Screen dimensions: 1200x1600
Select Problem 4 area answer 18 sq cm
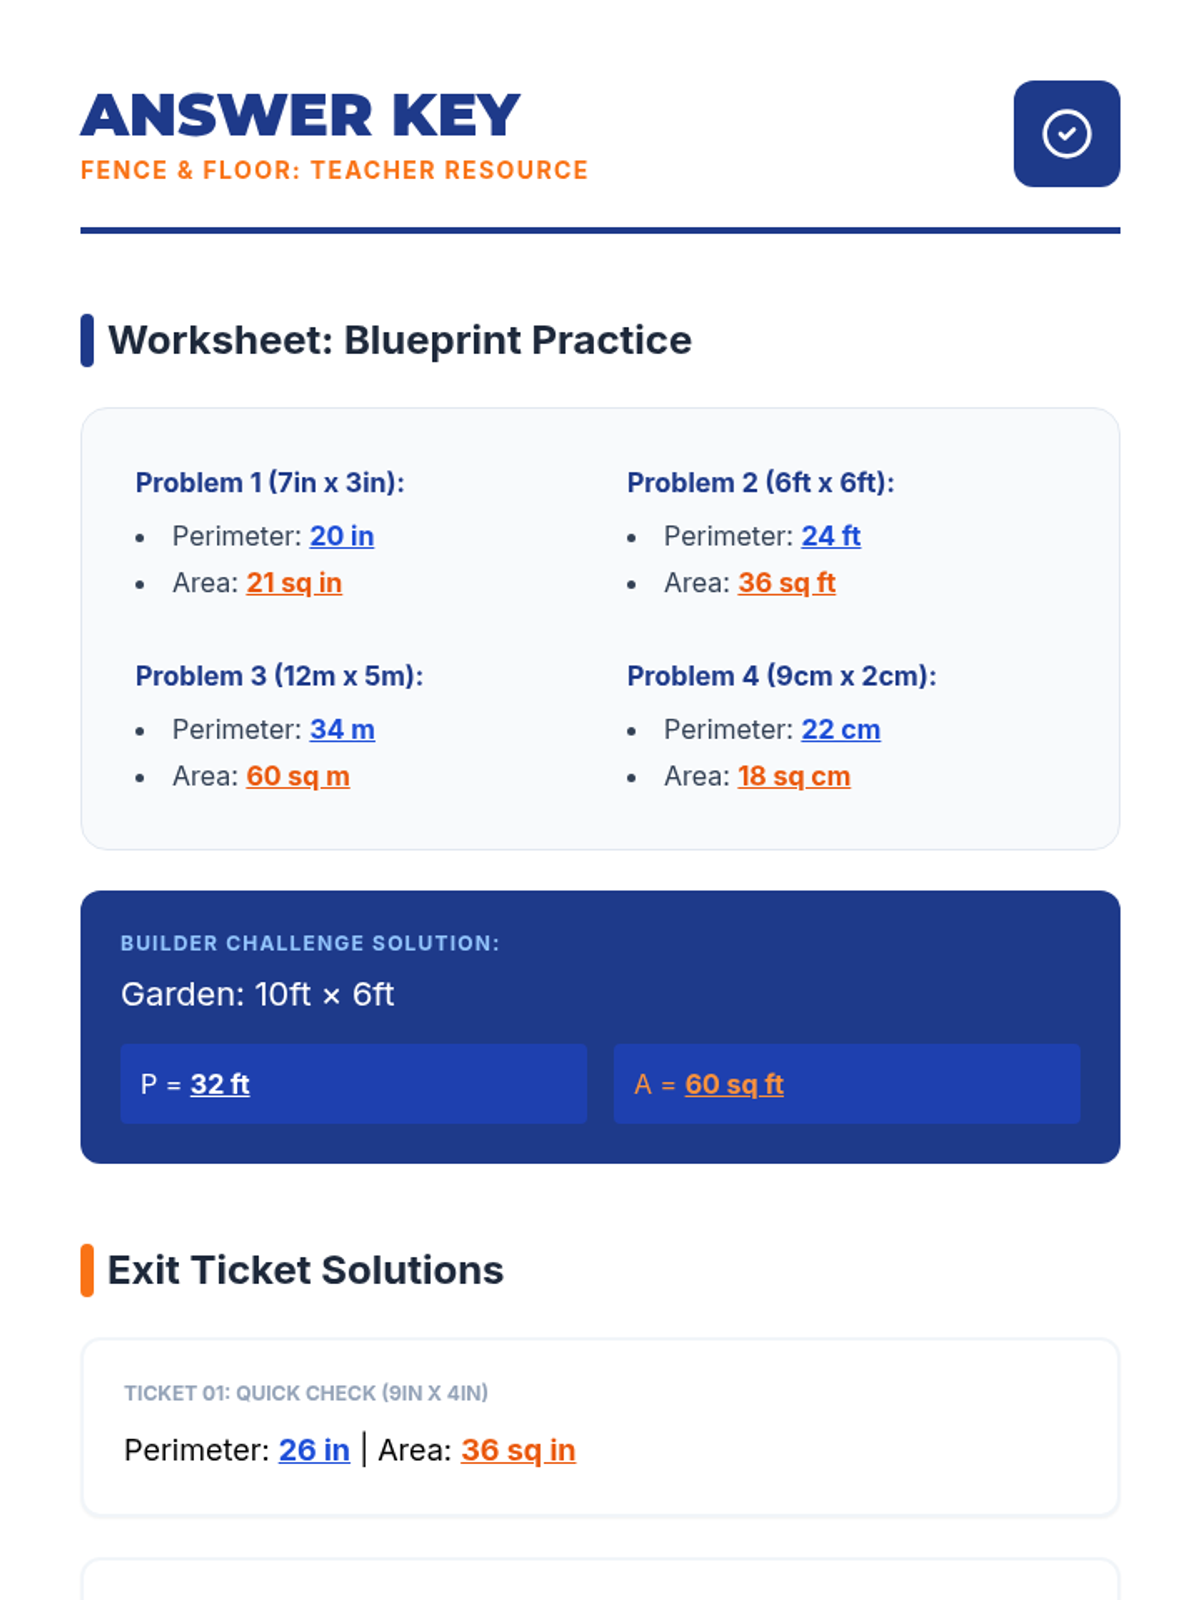coord(794,777)
